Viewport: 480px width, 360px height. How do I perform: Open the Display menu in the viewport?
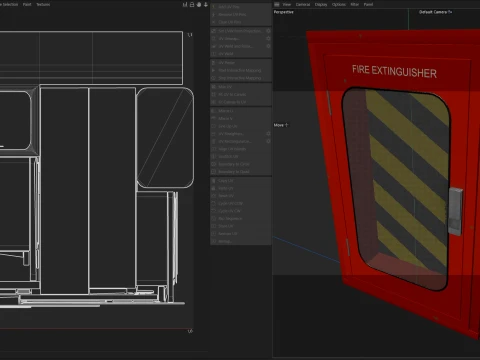point(321,4)
